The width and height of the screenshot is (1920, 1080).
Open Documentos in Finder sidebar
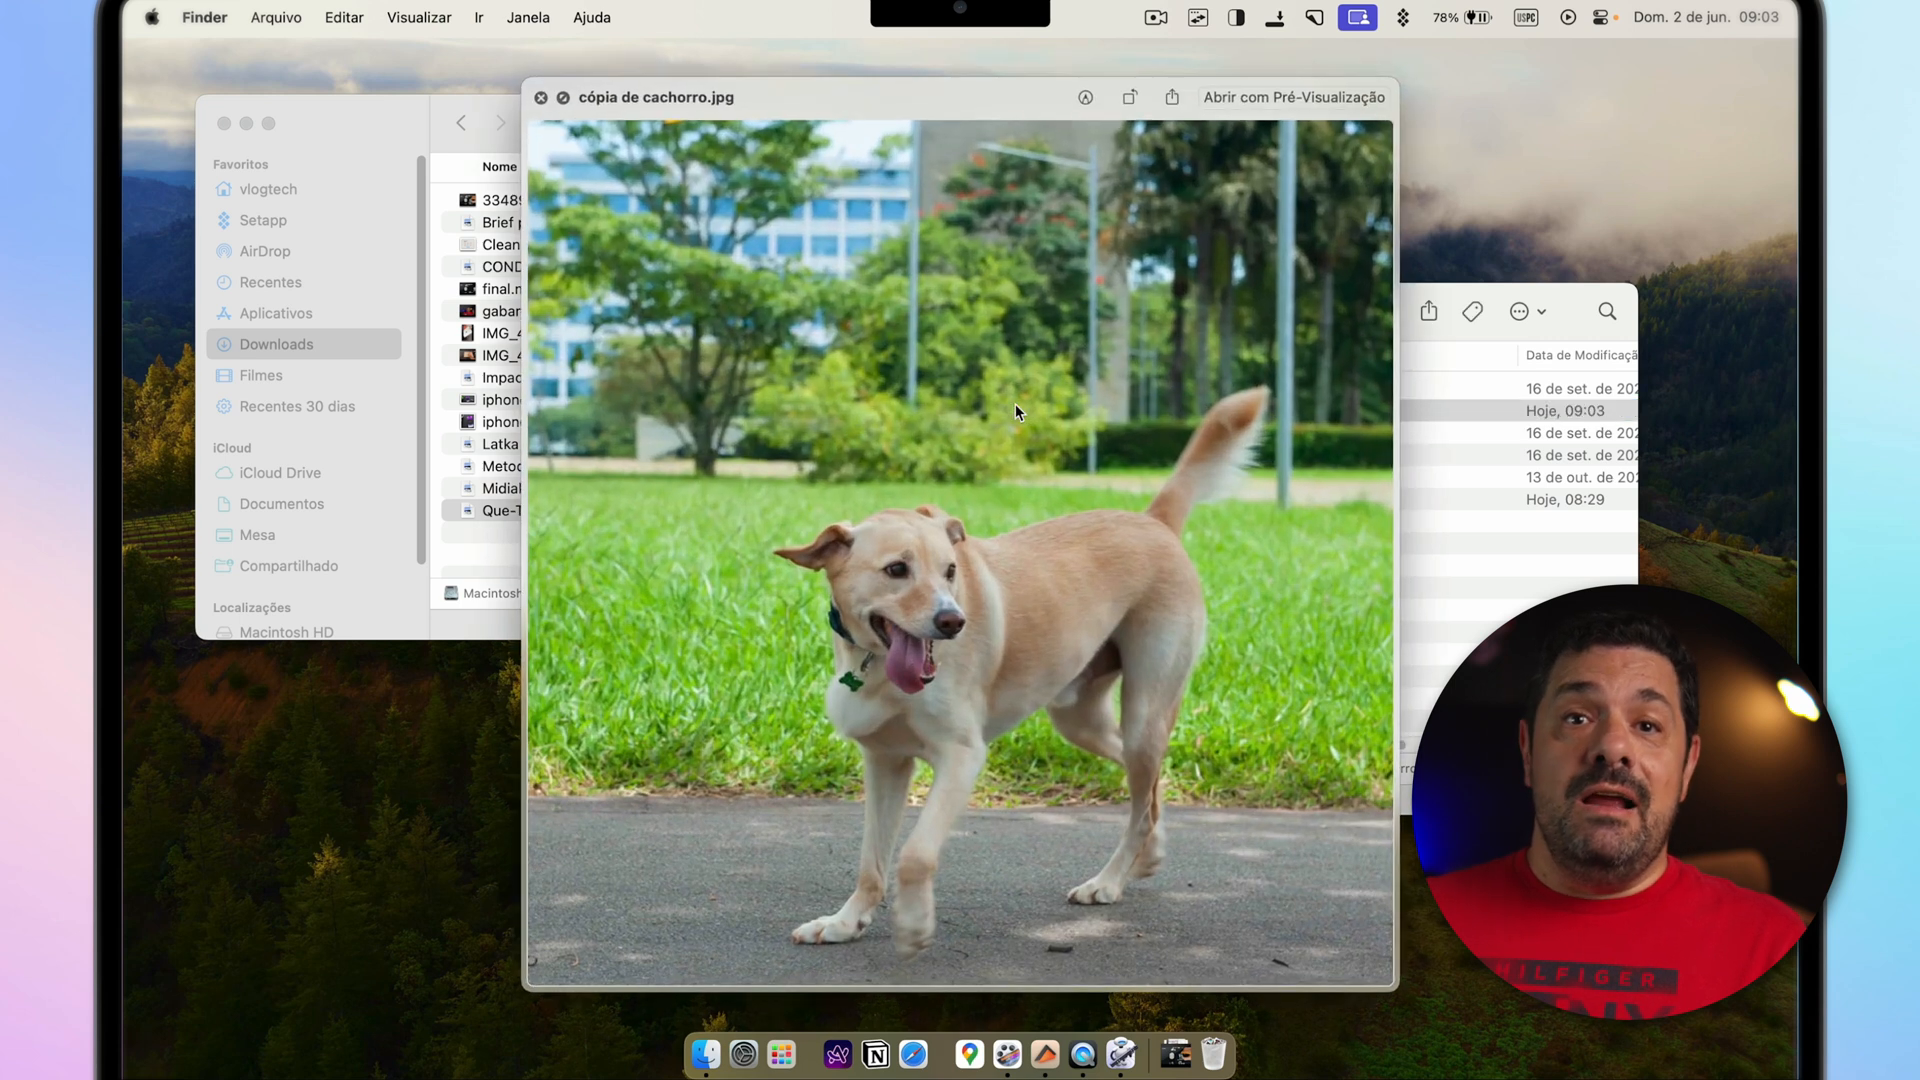pyautogui.click(x=281, y=504)
